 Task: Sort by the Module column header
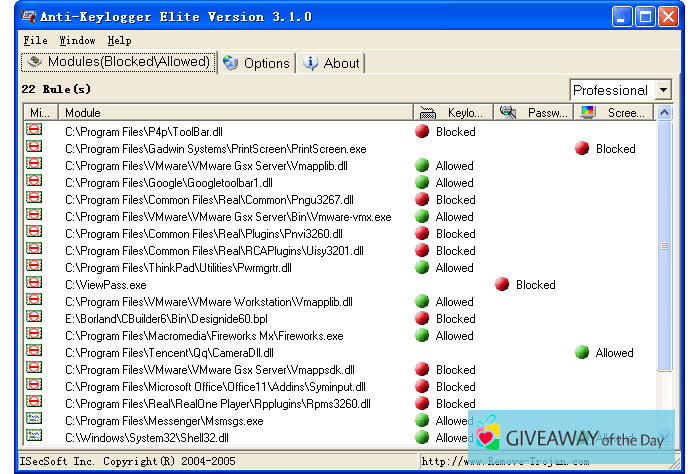coord(235,113)
